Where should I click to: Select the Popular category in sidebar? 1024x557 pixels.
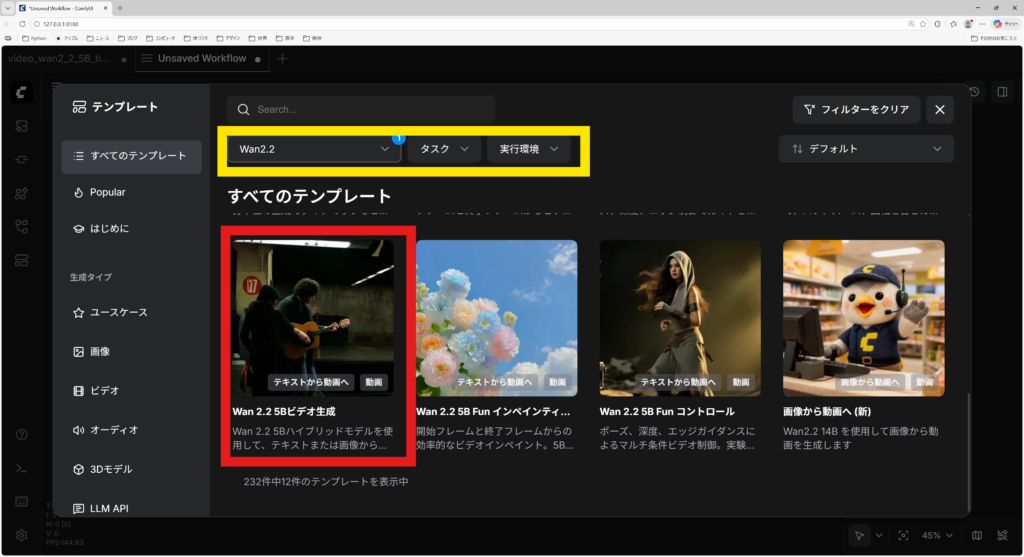click(x=108, y=192)
